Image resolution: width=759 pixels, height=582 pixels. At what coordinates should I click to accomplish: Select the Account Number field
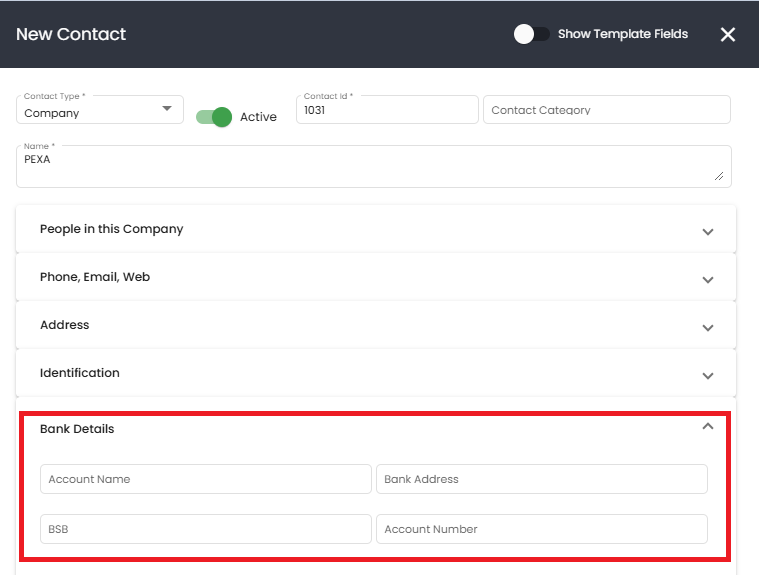tap(542, 529)
